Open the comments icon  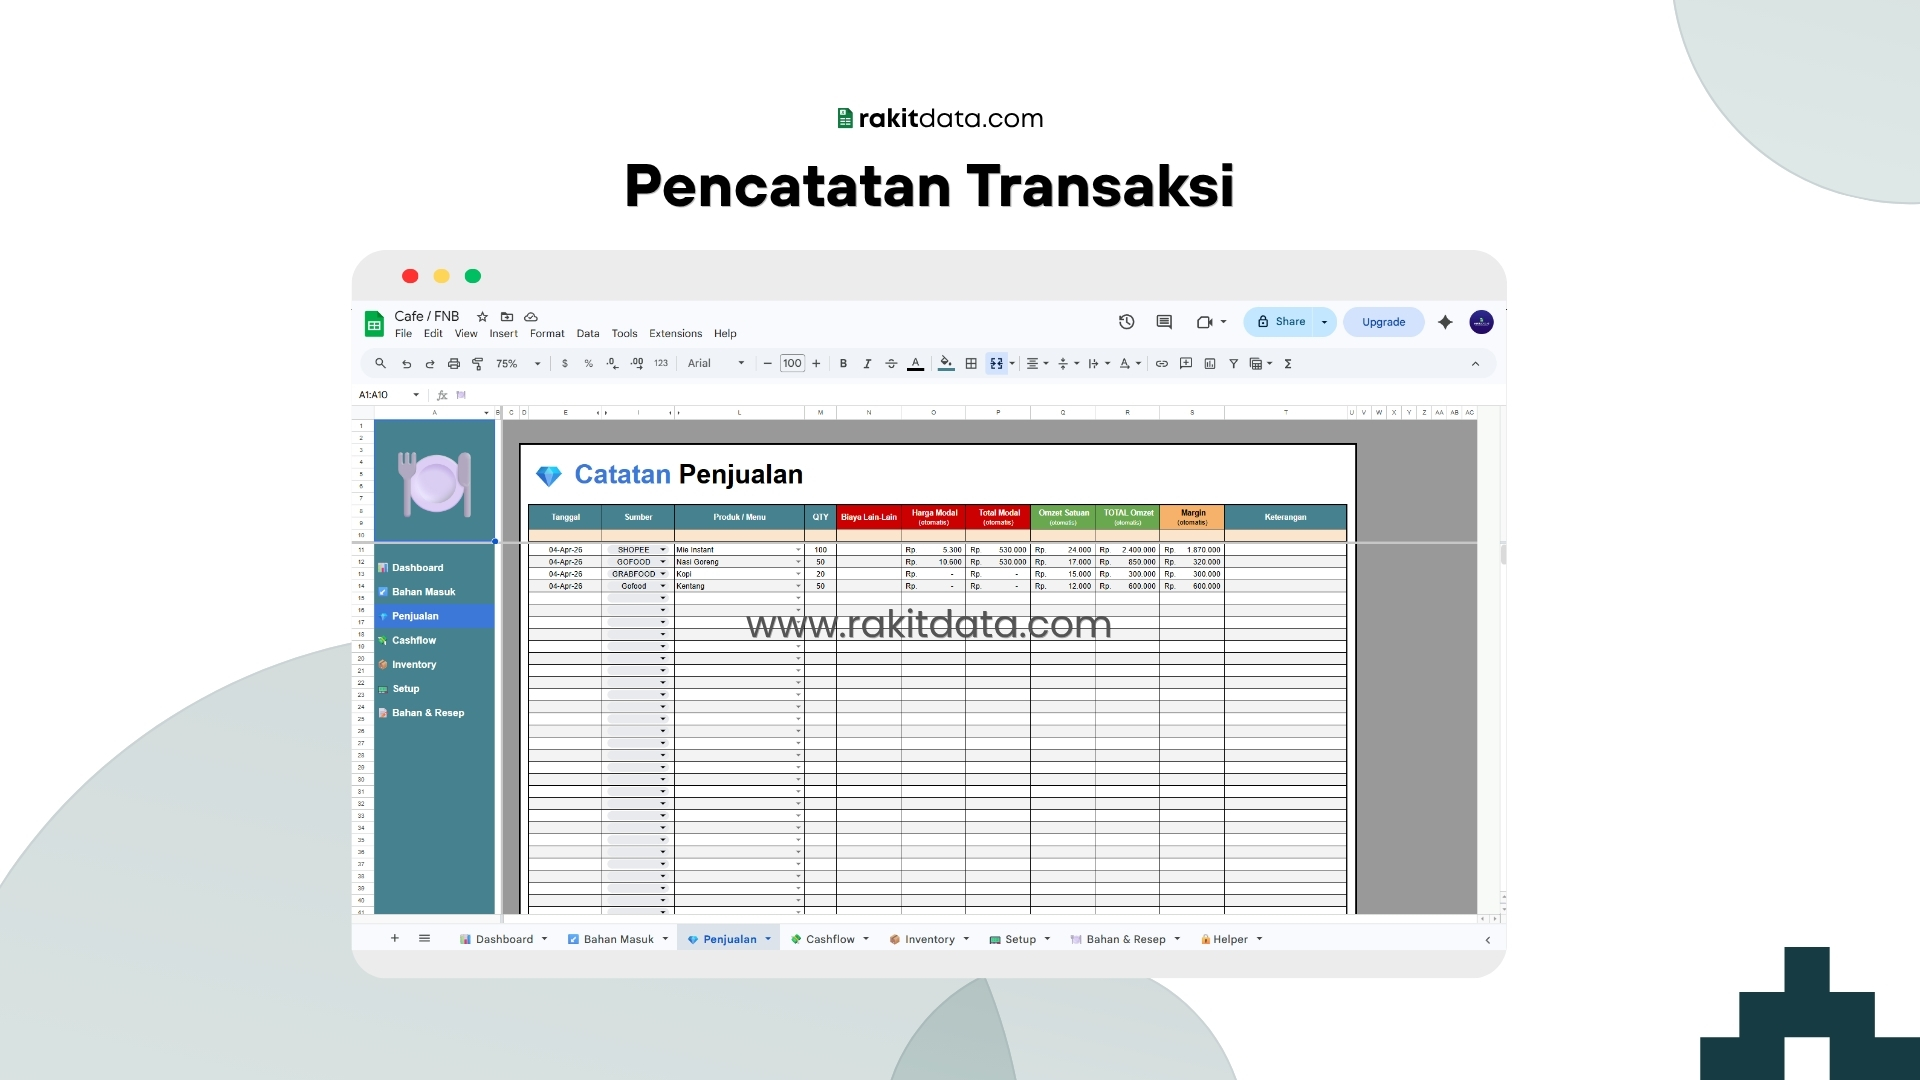coord(1164,322)
